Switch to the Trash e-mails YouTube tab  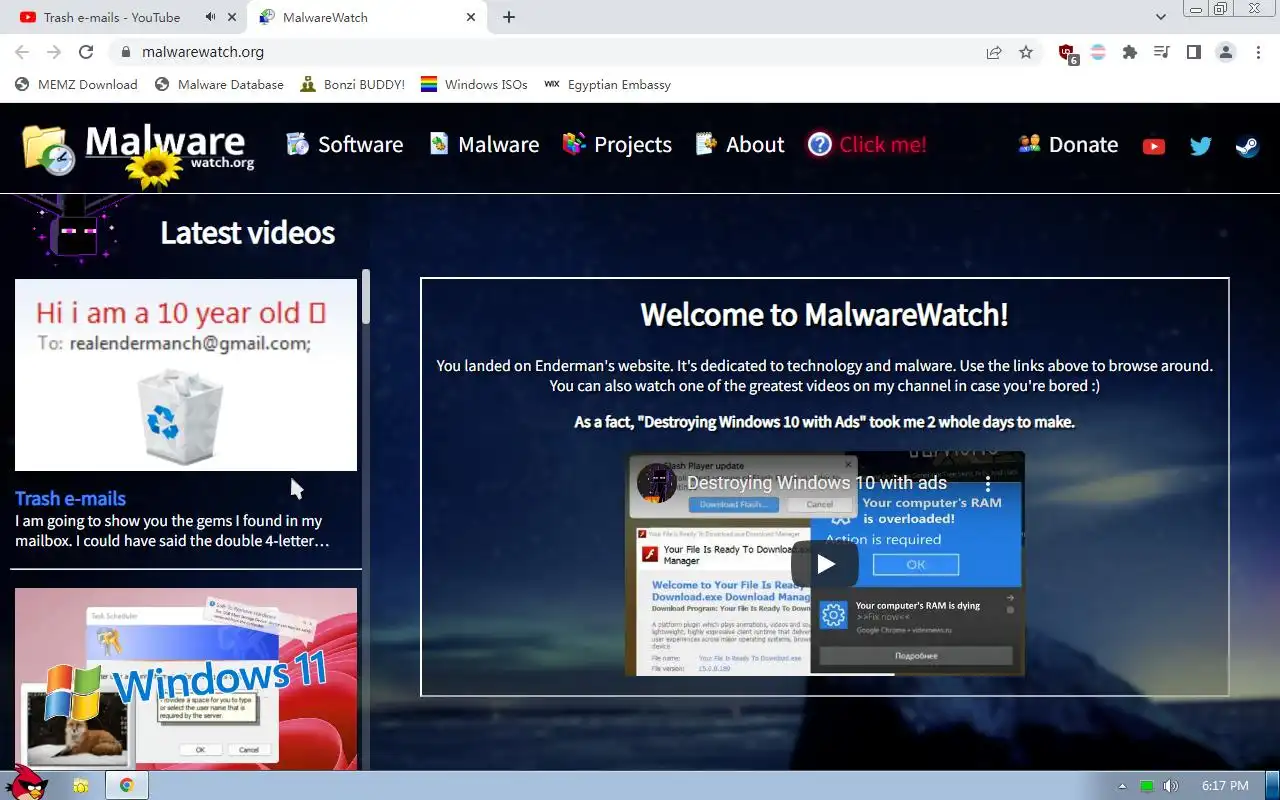click(x=112, y=17)
